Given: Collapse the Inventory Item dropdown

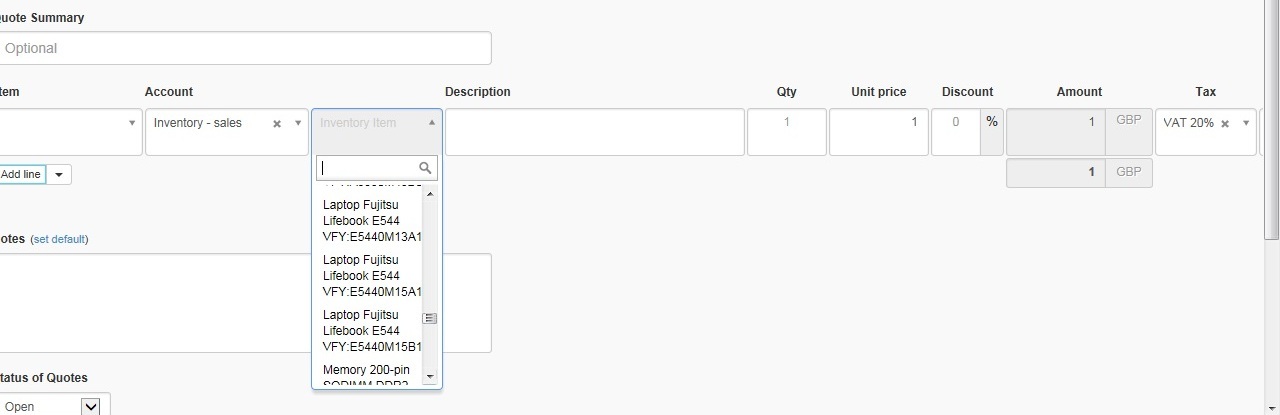Looking at the screenshot, I should point(431,123).
